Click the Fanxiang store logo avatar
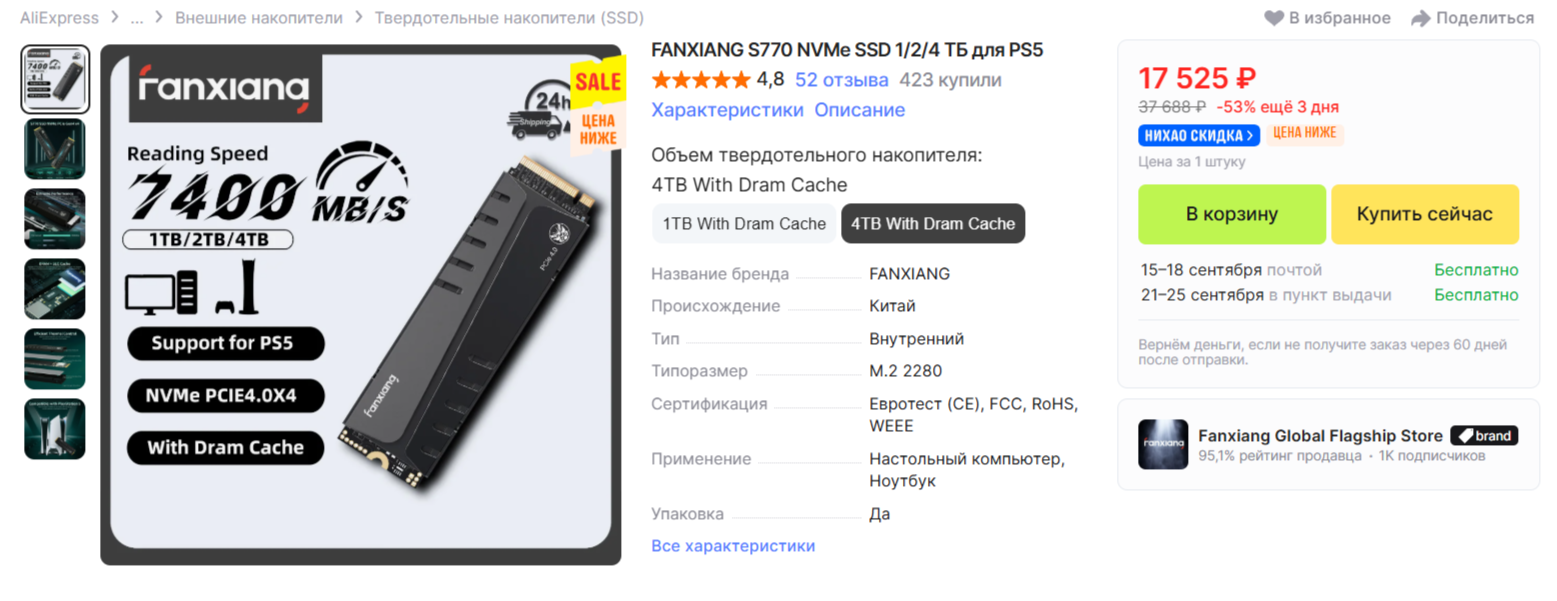 point(1163,444)
